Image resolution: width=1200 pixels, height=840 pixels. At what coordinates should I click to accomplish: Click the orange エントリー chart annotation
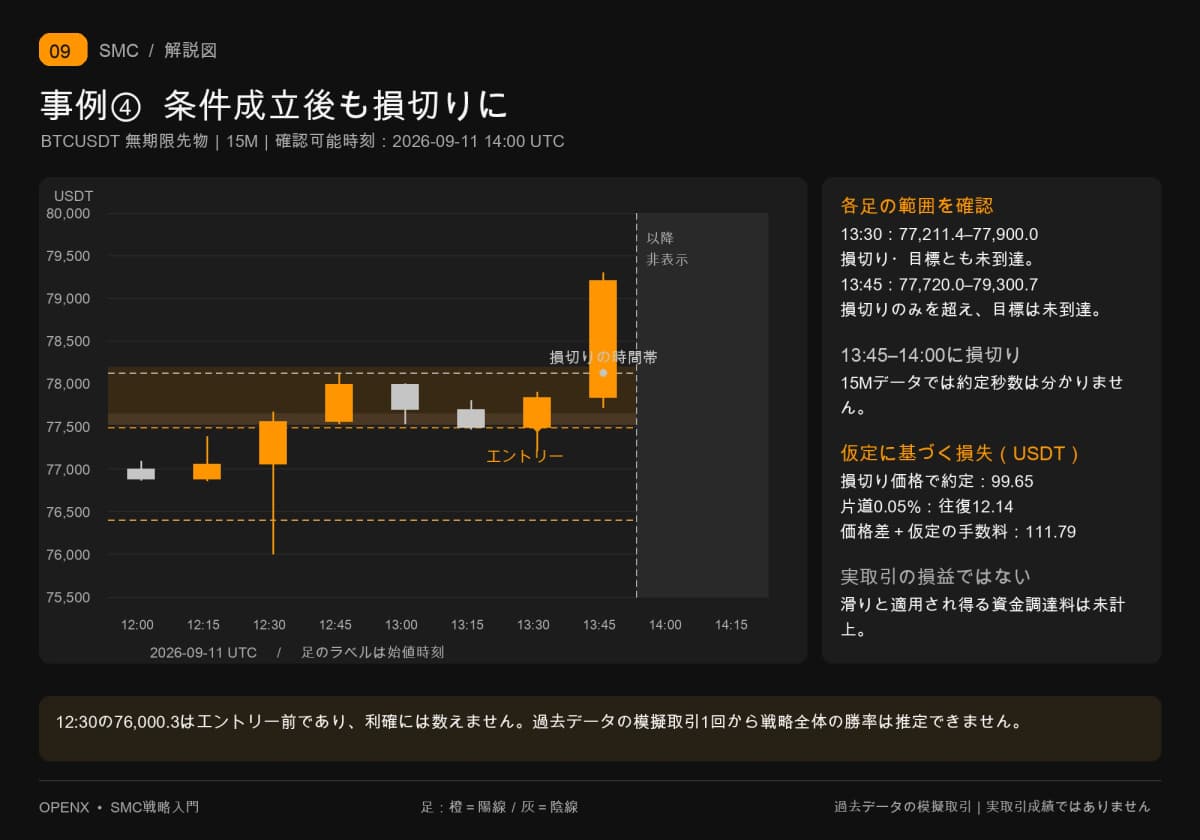[x=525, y=456]
